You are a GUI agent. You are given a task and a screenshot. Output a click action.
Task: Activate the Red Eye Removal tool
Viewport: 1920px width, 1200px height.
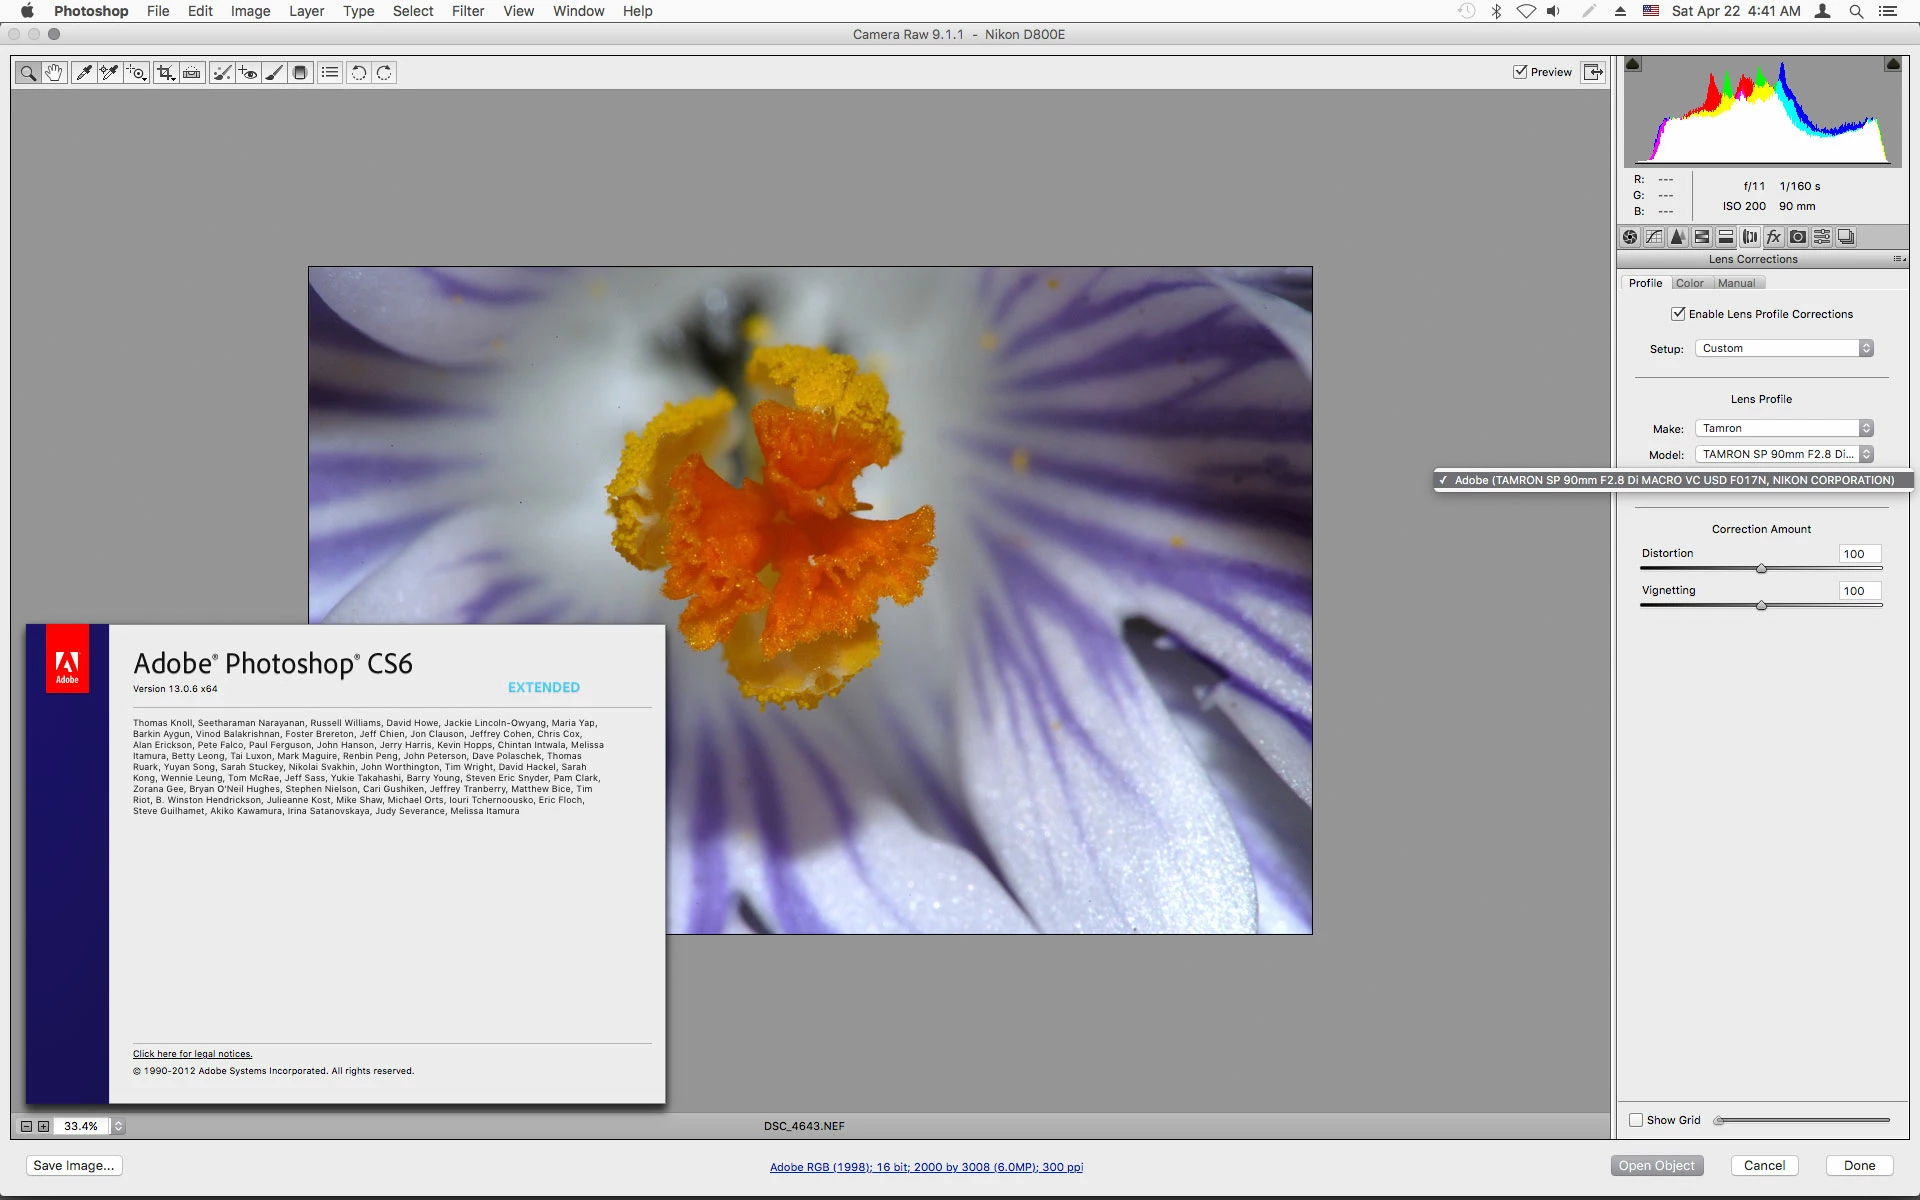[248, 73]
